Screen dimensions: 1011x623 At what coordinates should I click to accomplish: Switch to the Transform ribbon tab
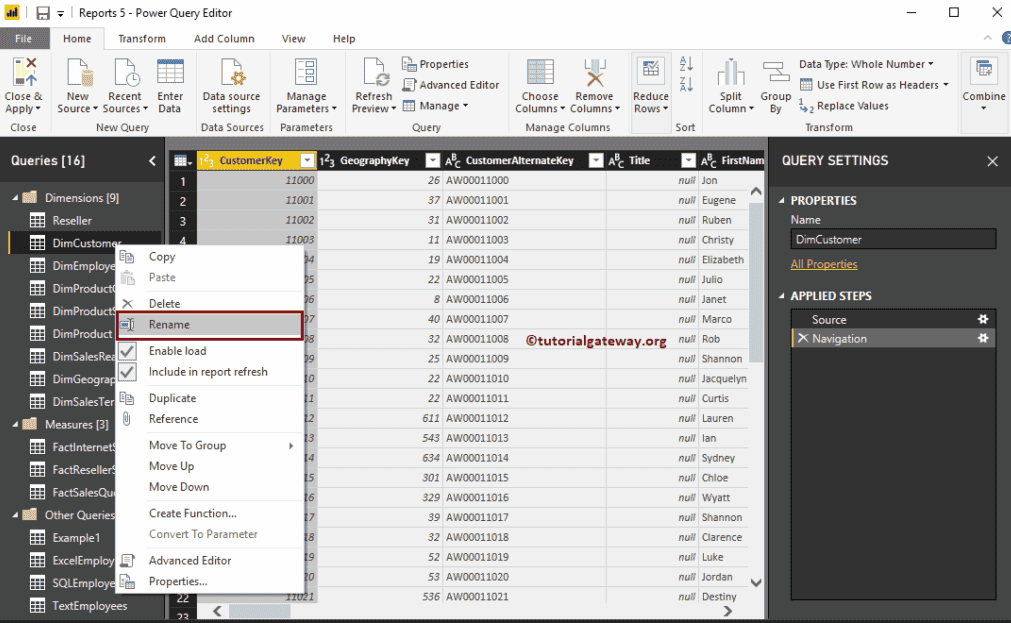click(141, 38)
